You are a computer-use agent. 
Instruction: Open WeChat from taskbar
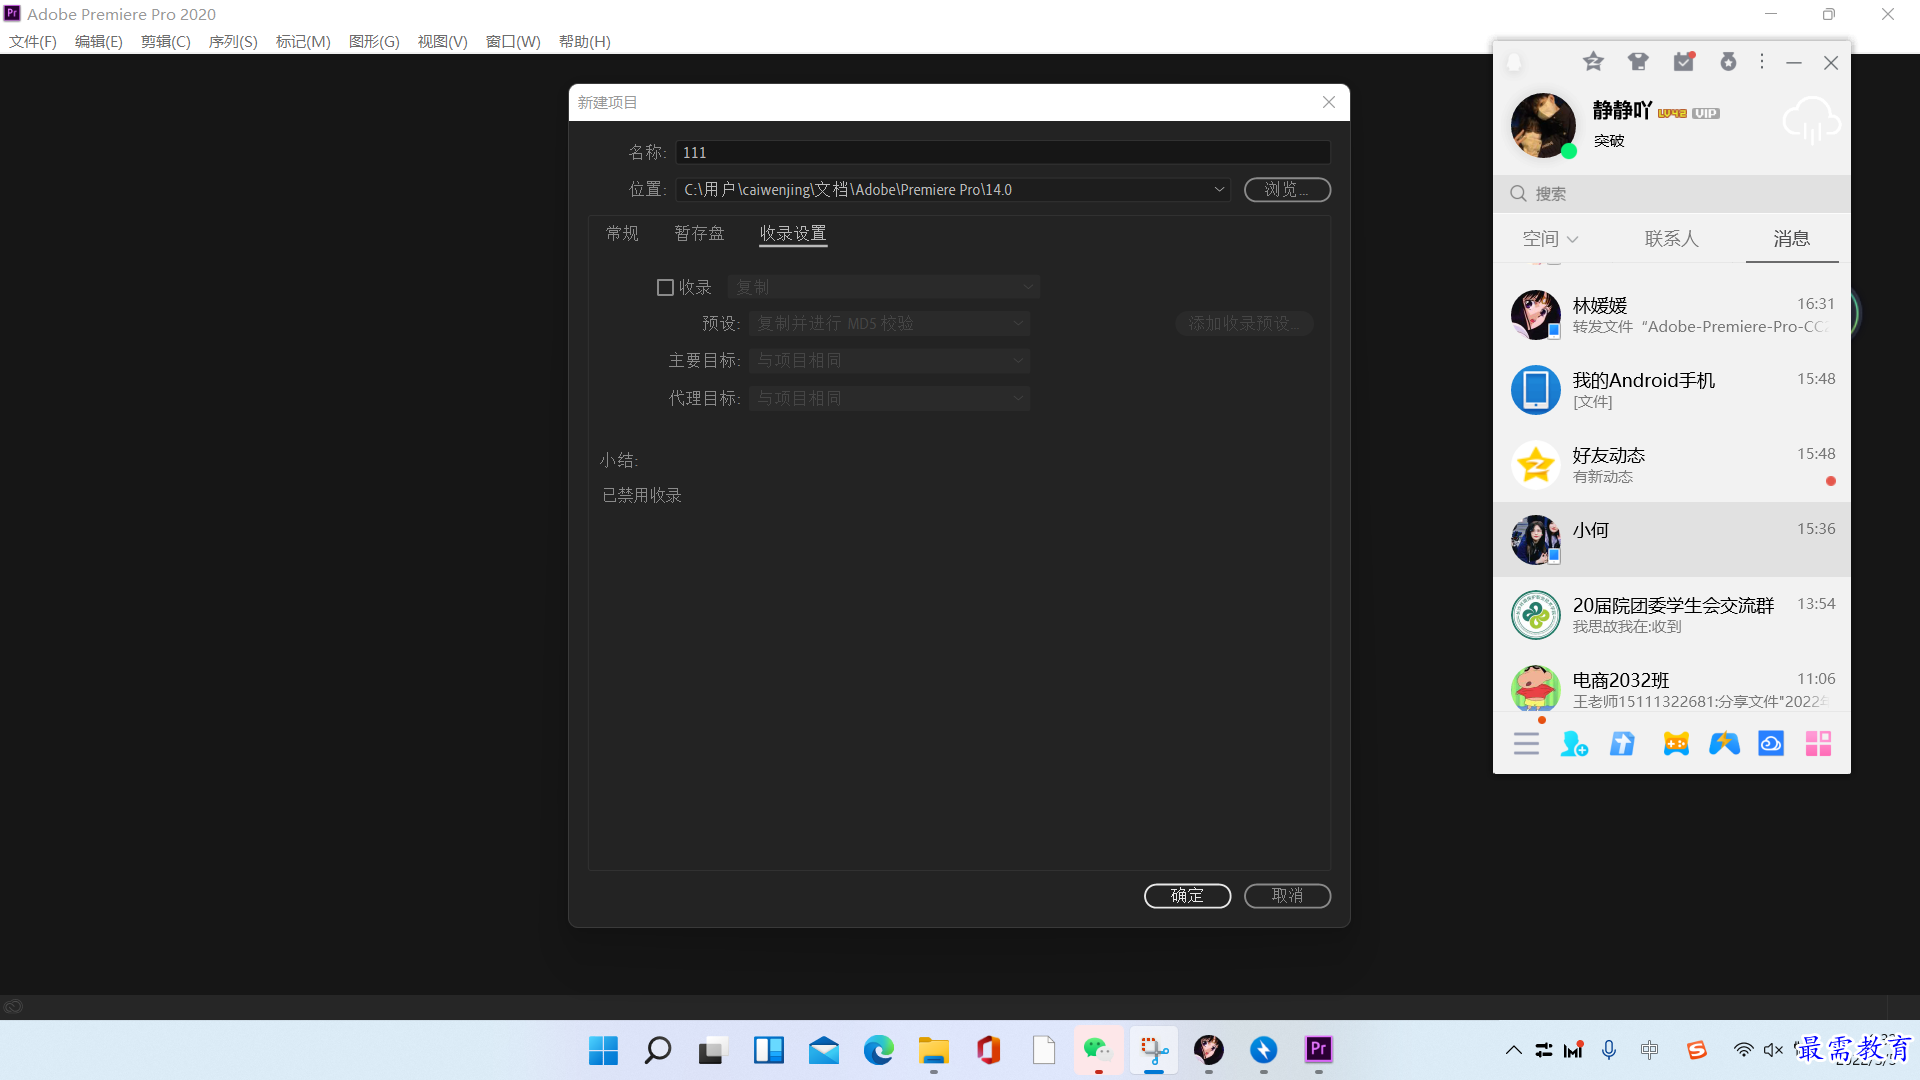pyautogui.click(x=1098, y=1051)
